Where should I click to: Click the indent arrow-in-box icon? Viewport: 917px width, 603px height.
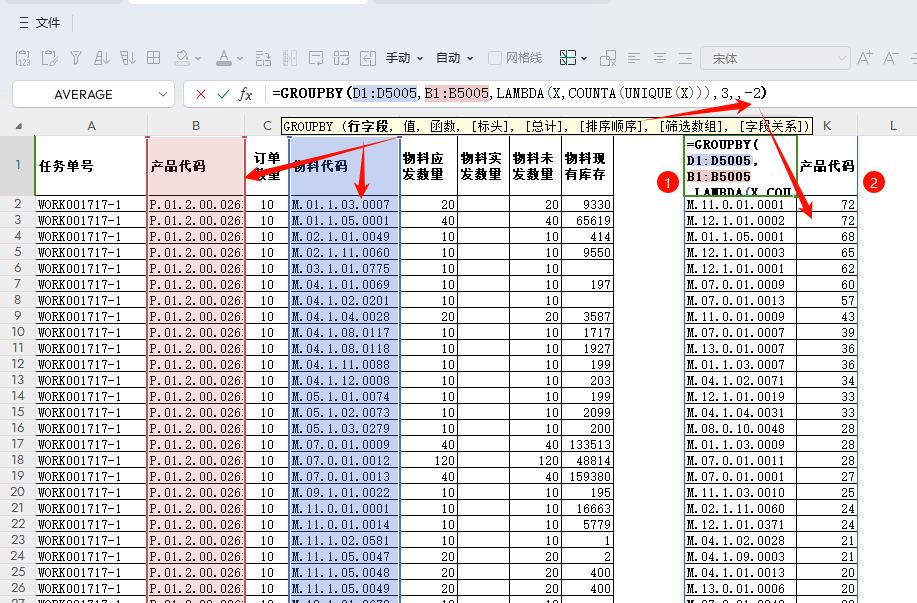[368, 58]
